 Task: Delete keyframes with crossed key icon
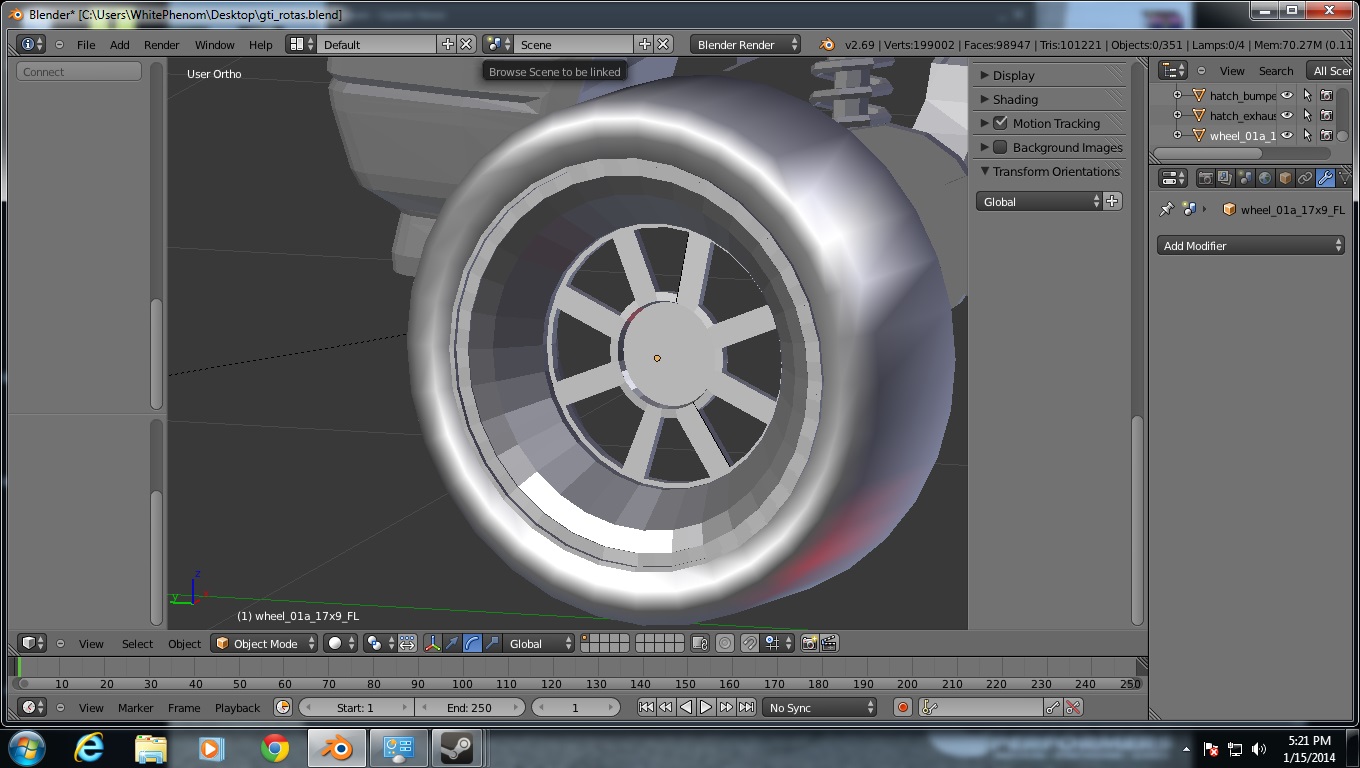coord(1073,707)
